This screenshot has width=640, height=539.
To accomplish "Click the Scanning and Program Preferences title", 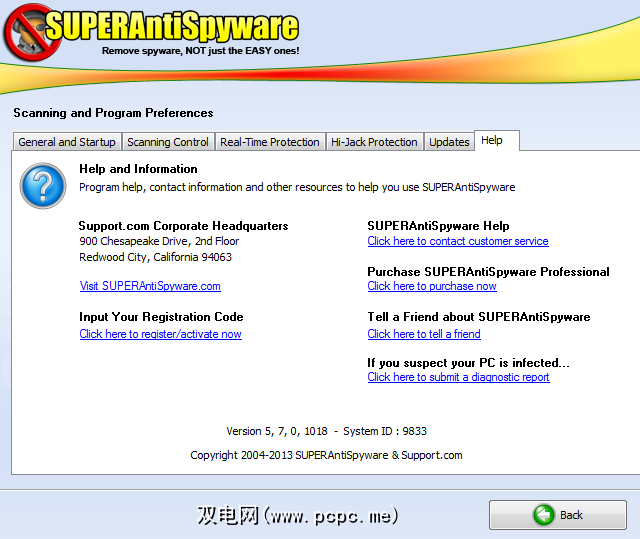I will [113, 113].
